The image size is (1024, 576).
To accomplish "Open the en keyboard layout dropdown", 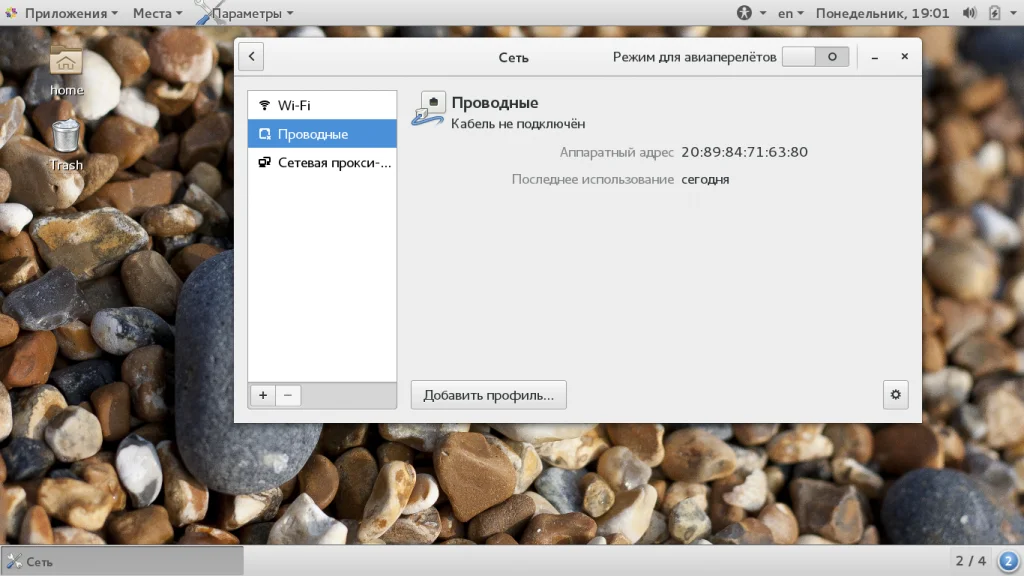I will tap(790, 13).
